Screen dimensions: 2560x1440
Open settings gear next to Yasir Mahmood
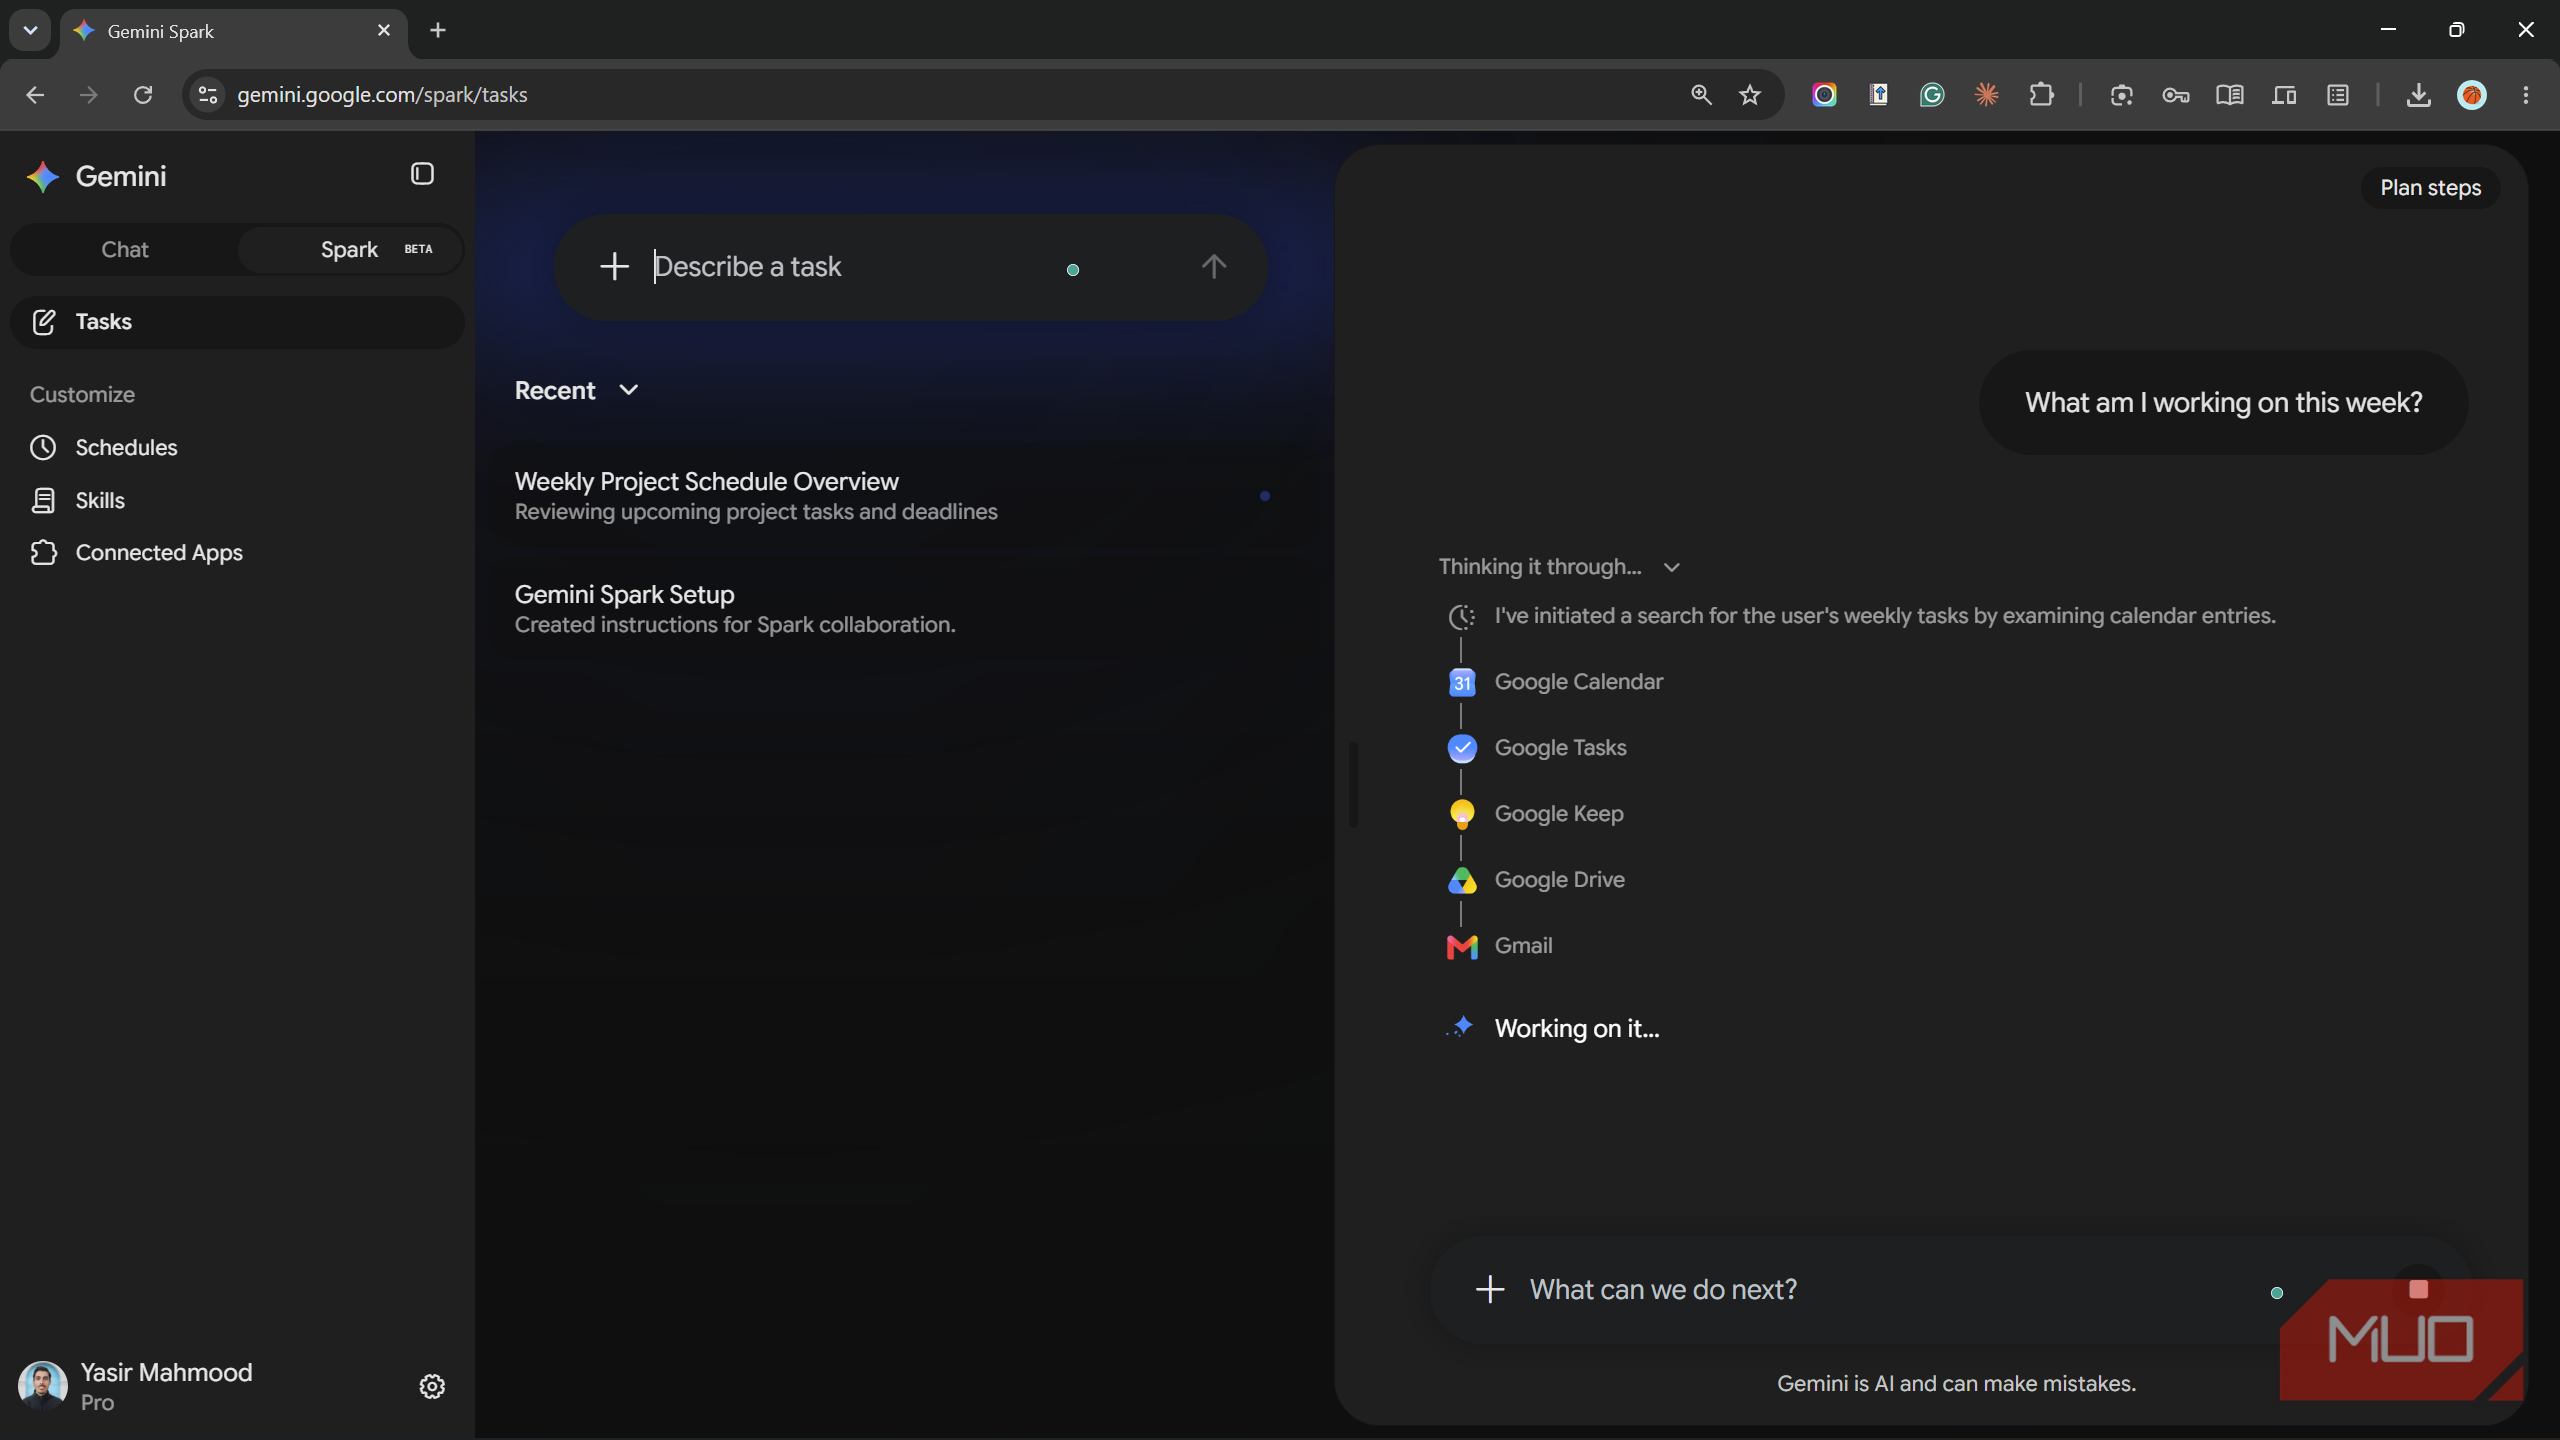[432, 1386]
